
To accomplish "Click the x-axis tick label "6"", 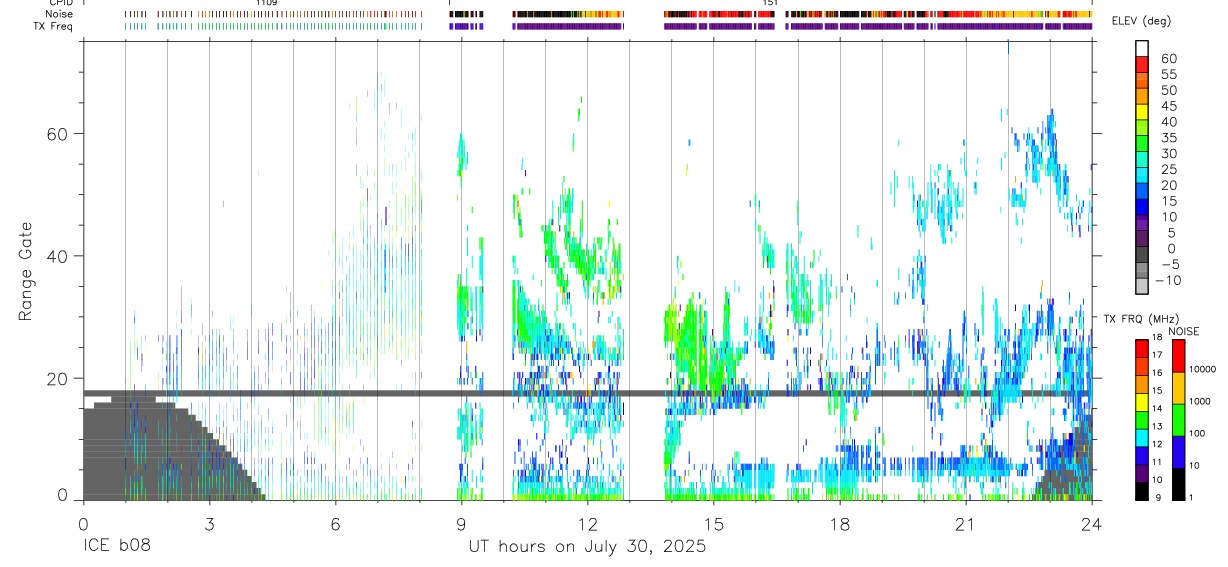I will pyautogui.click(x=335, y=524).
